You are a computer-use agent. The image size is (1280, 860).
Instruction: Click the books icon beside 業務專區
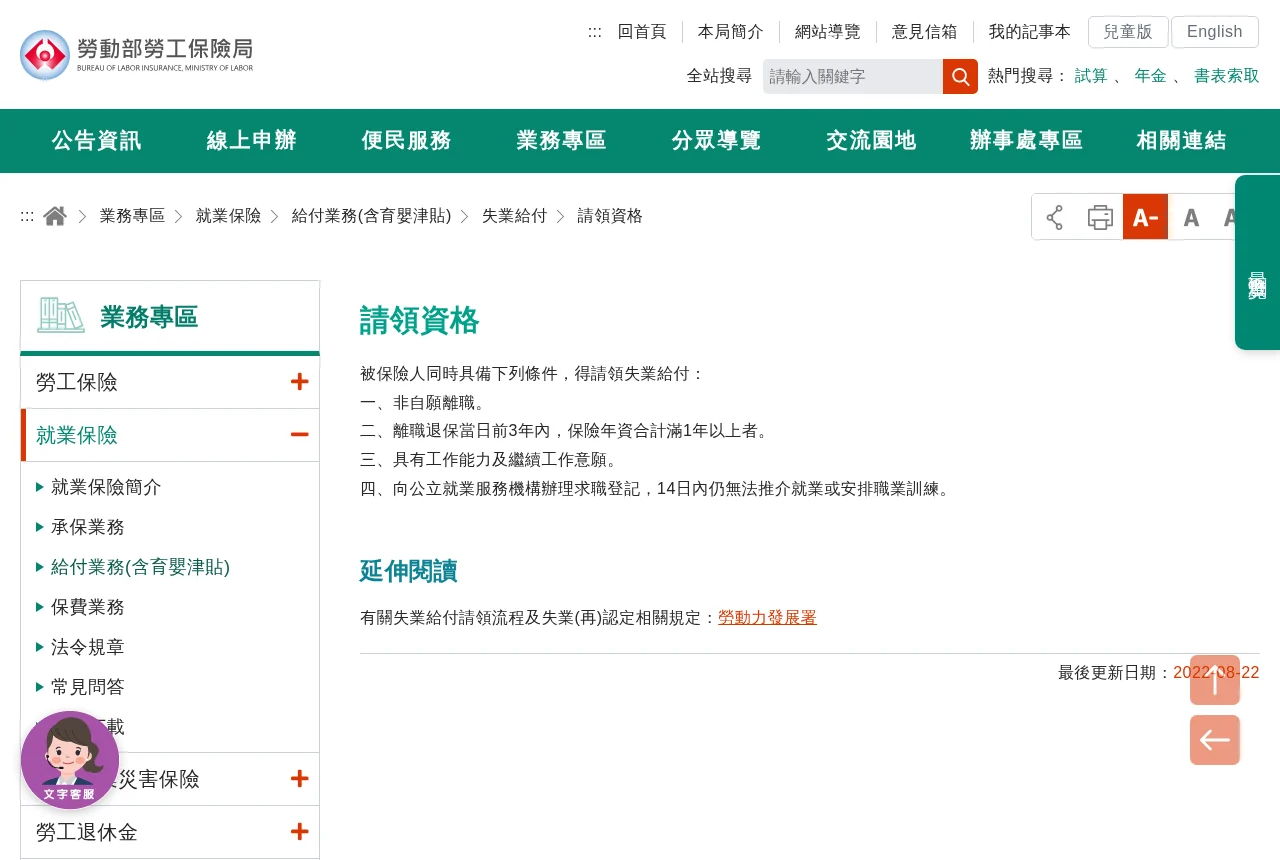(x=61, y=315)
